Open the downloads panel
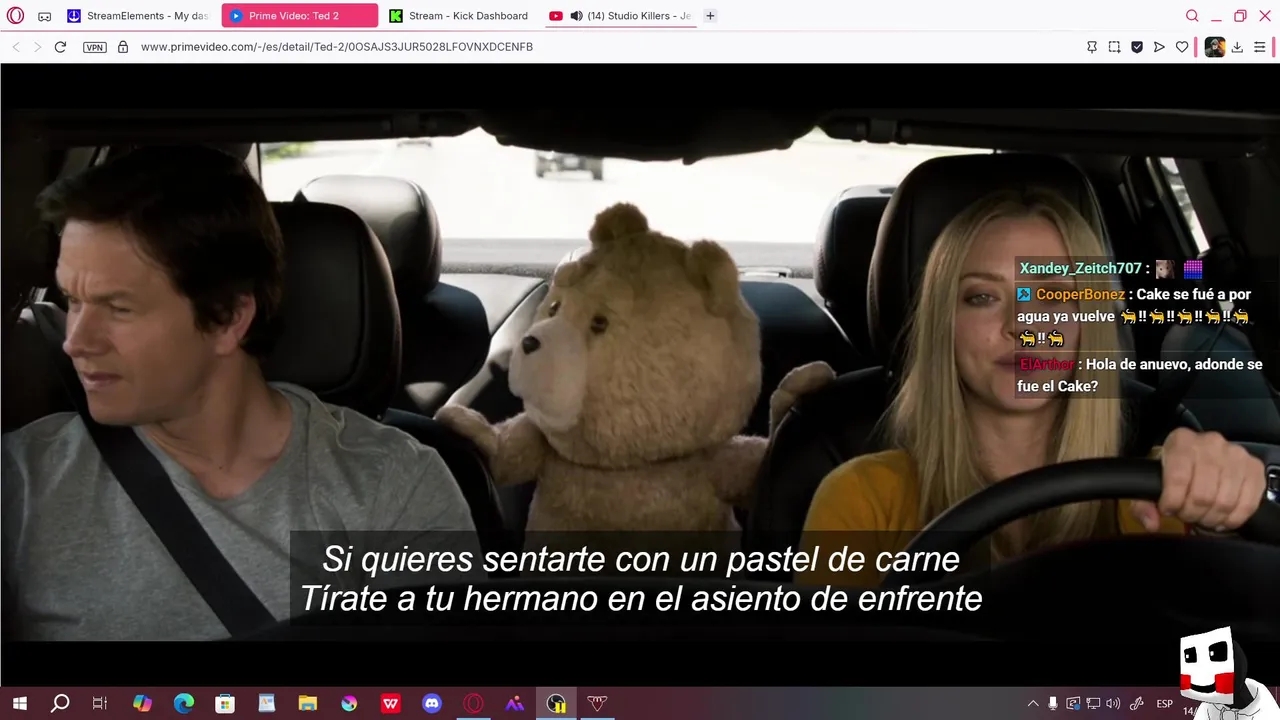Viewport: 1280px width, 720px height. pos(1237,47)
